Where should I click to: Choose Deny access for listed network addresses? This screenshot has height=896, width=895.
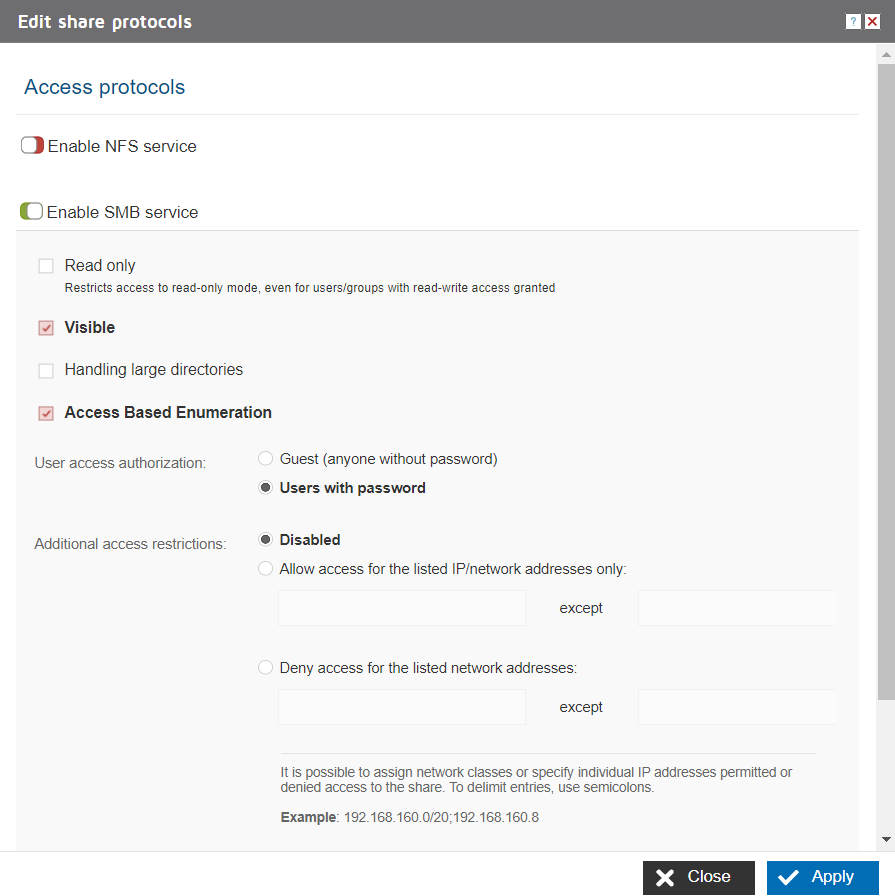pos(265,667)
